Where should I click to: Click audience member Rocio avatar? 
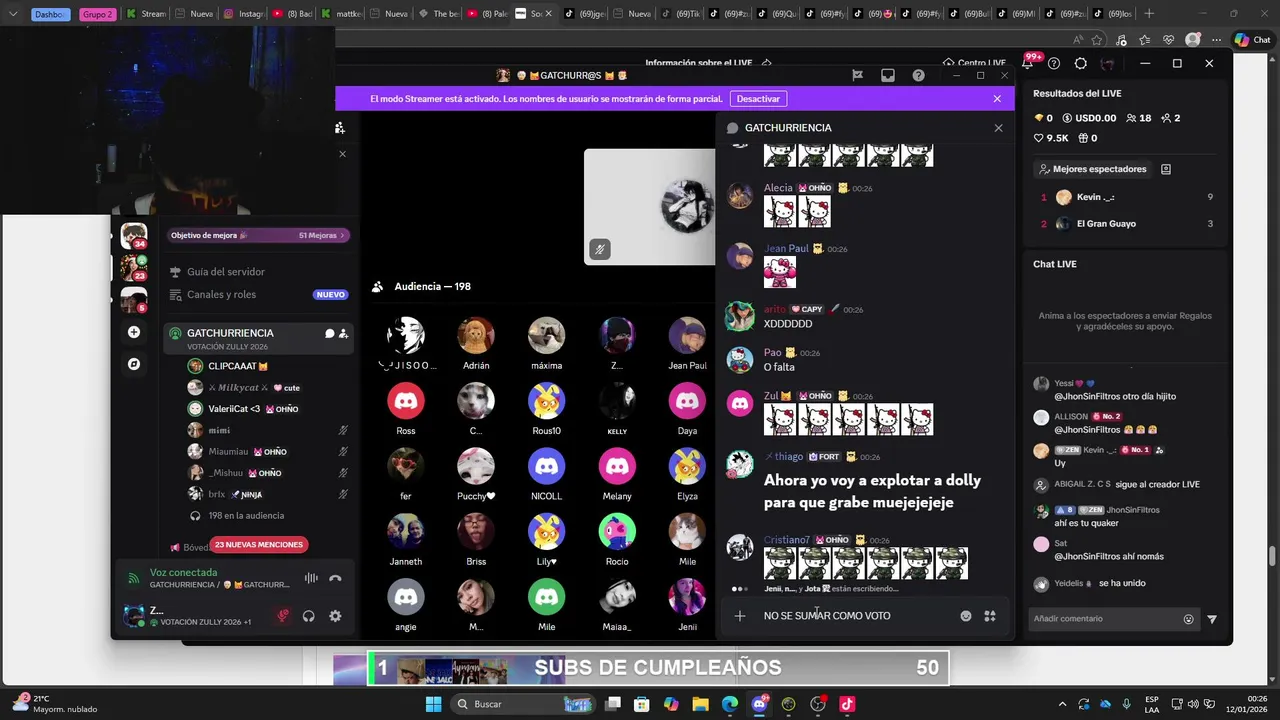617,532
